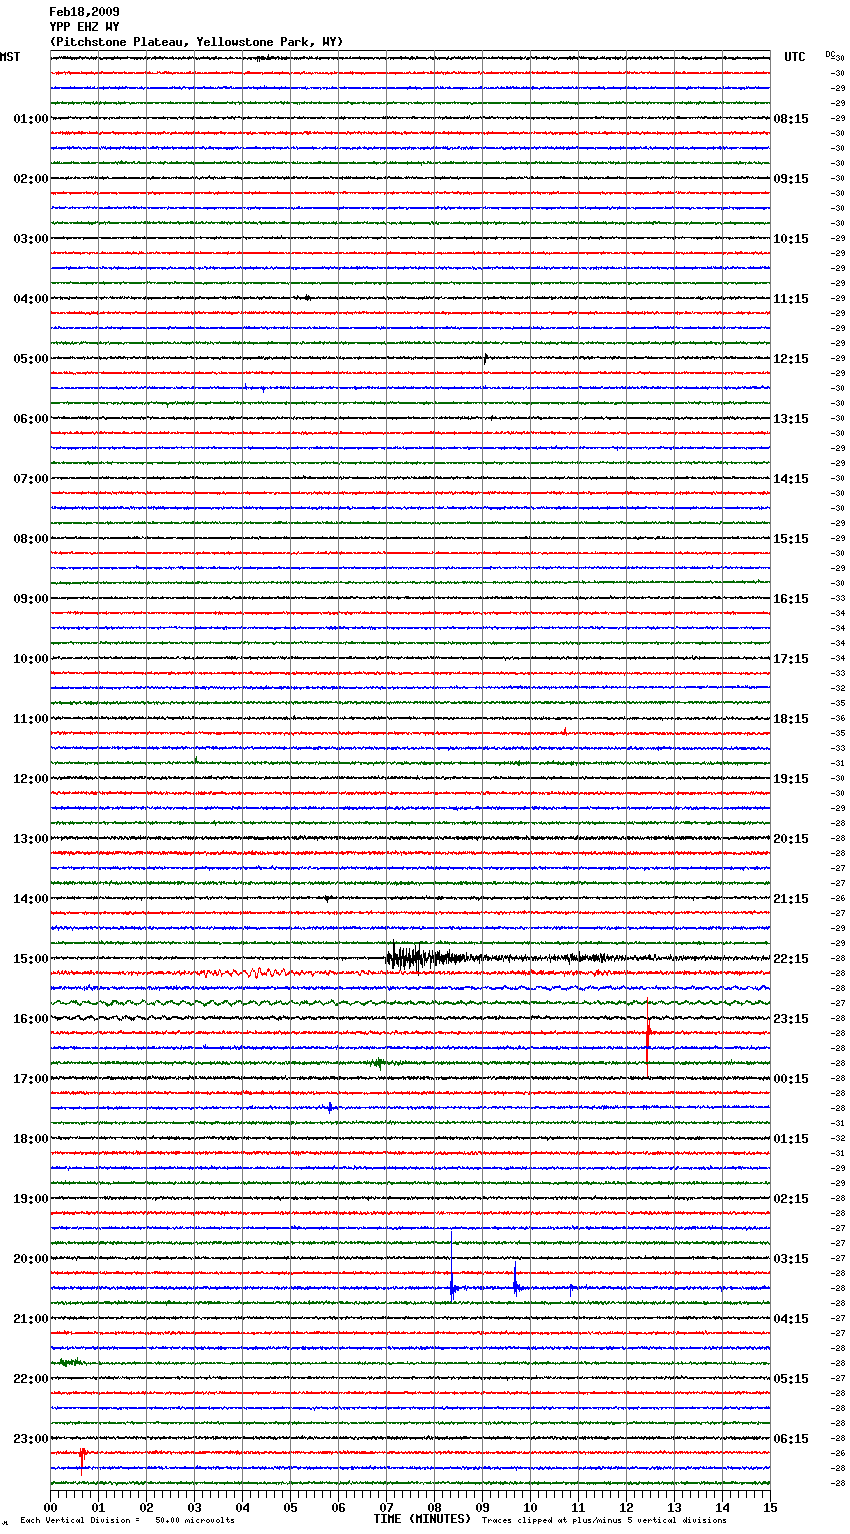Click the vertical division 50.00 microvolts note
The width and height of the screenshot is (850, 1534).
(x=127, y=1521)
